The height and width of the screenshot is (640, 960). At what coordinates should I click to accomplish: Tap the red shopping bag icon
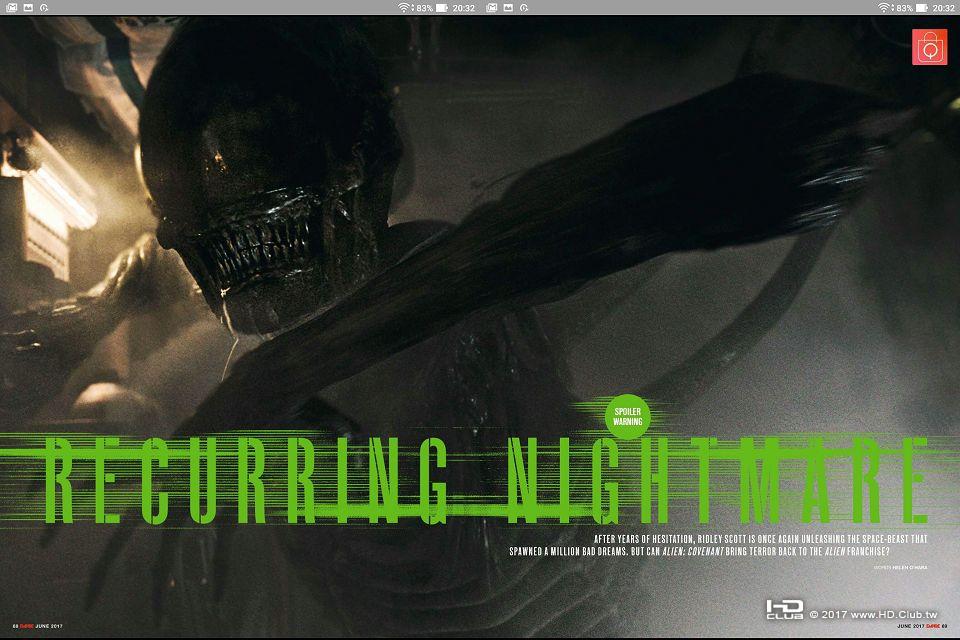929,47
